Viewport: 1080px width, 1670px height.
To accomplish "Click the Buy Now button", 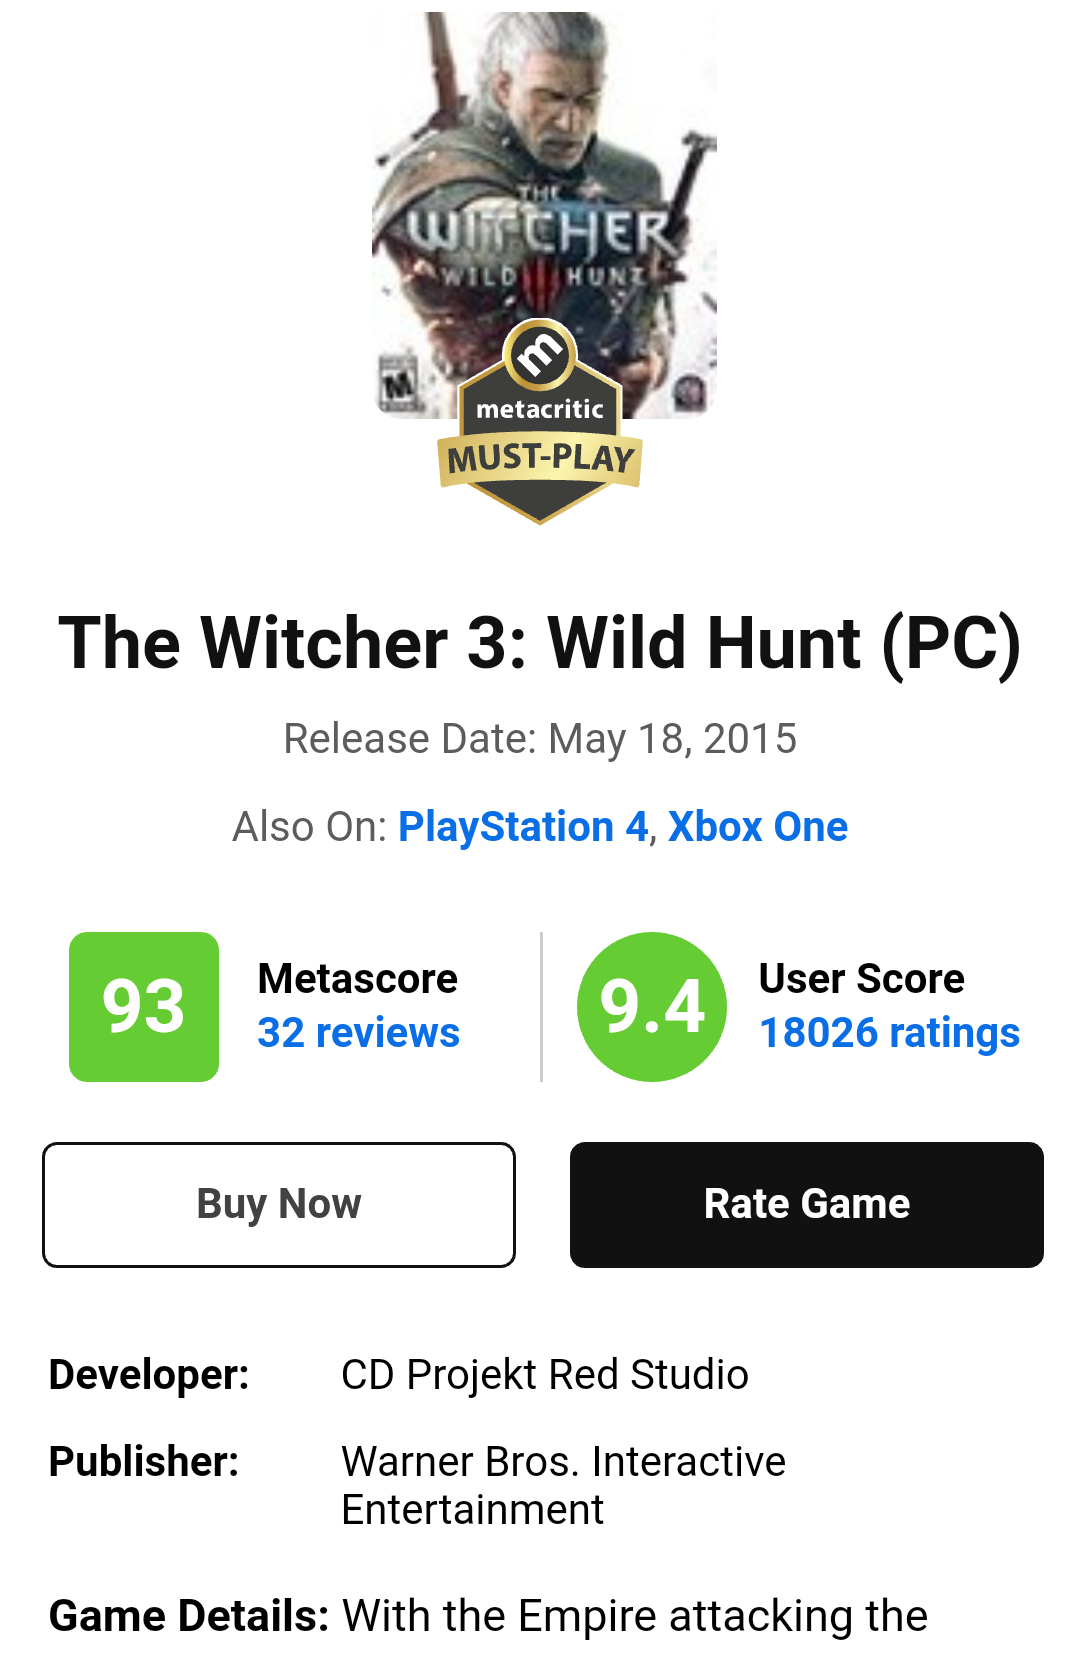I will tap(279, 1204).
